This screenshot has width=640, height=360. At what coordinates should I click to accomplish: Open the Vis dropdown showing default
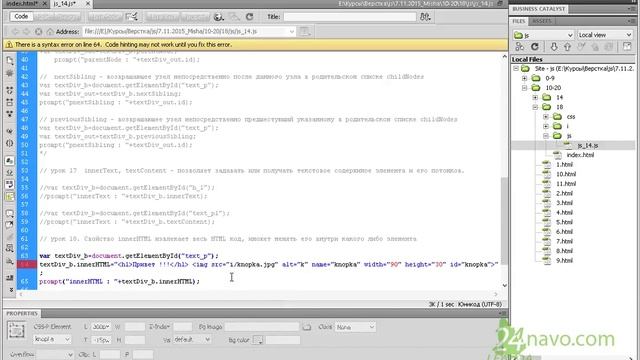point(192,340)
